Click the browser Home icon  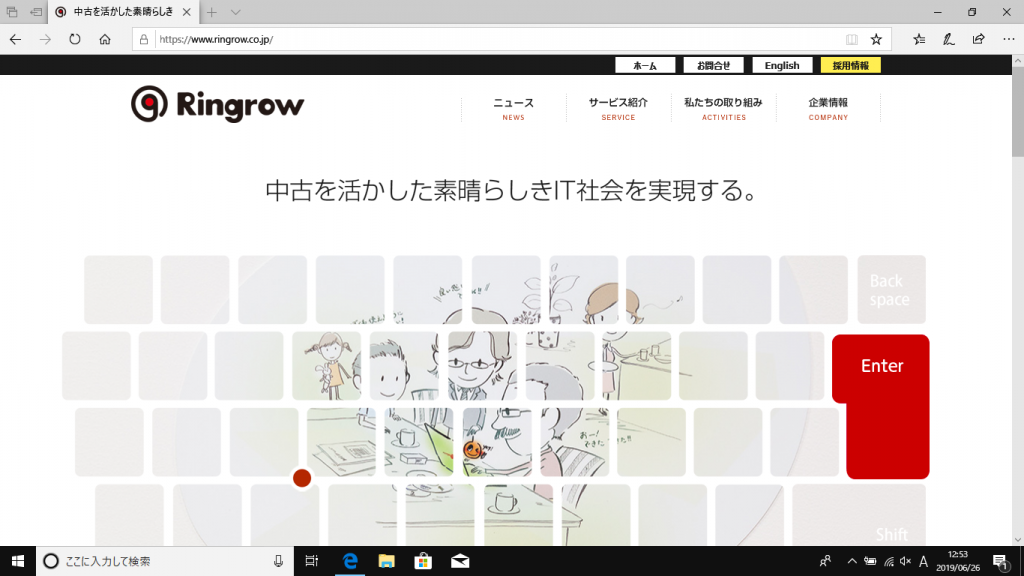(104, 38)
